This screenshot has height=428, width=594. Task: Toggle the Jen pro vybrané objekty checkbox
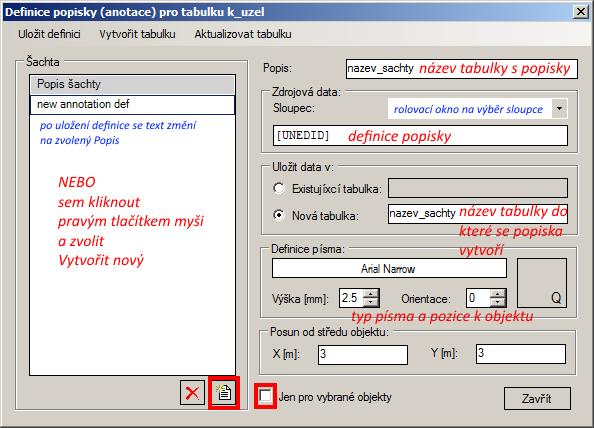[x=265, y=396]
